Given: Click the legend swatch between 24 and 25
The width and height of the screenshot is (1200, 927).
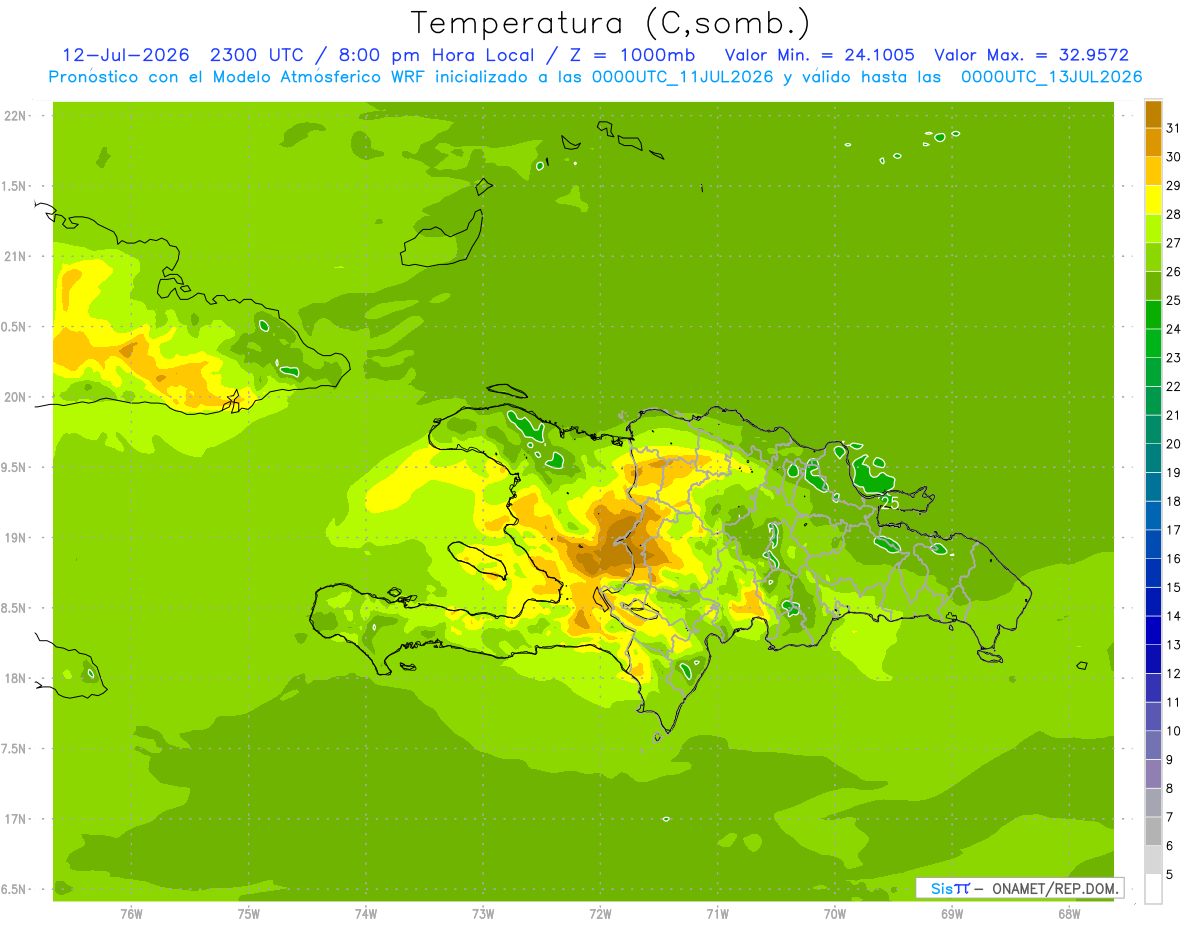Looking at the screenshot, I should click(1153, 315).
